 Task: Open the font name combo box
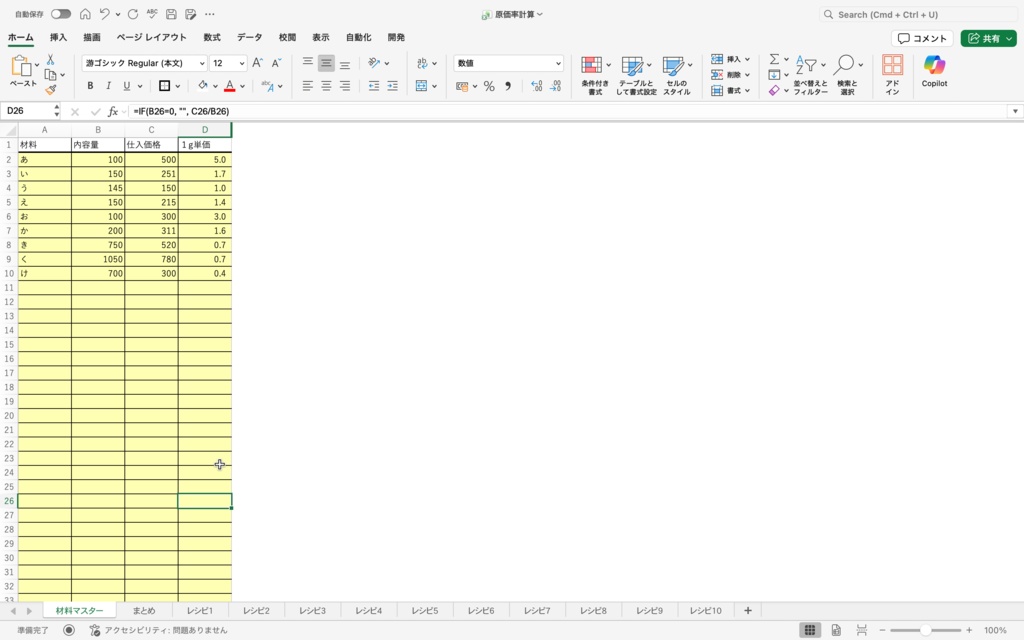point(144,63)
